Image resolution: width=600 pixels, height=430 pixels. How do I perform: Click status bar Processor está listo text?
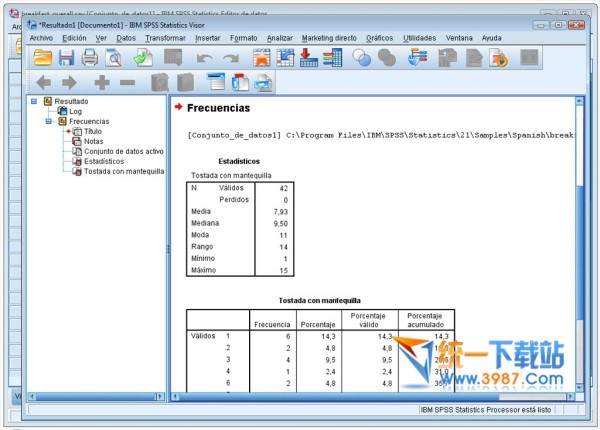(x=486, y=410)
